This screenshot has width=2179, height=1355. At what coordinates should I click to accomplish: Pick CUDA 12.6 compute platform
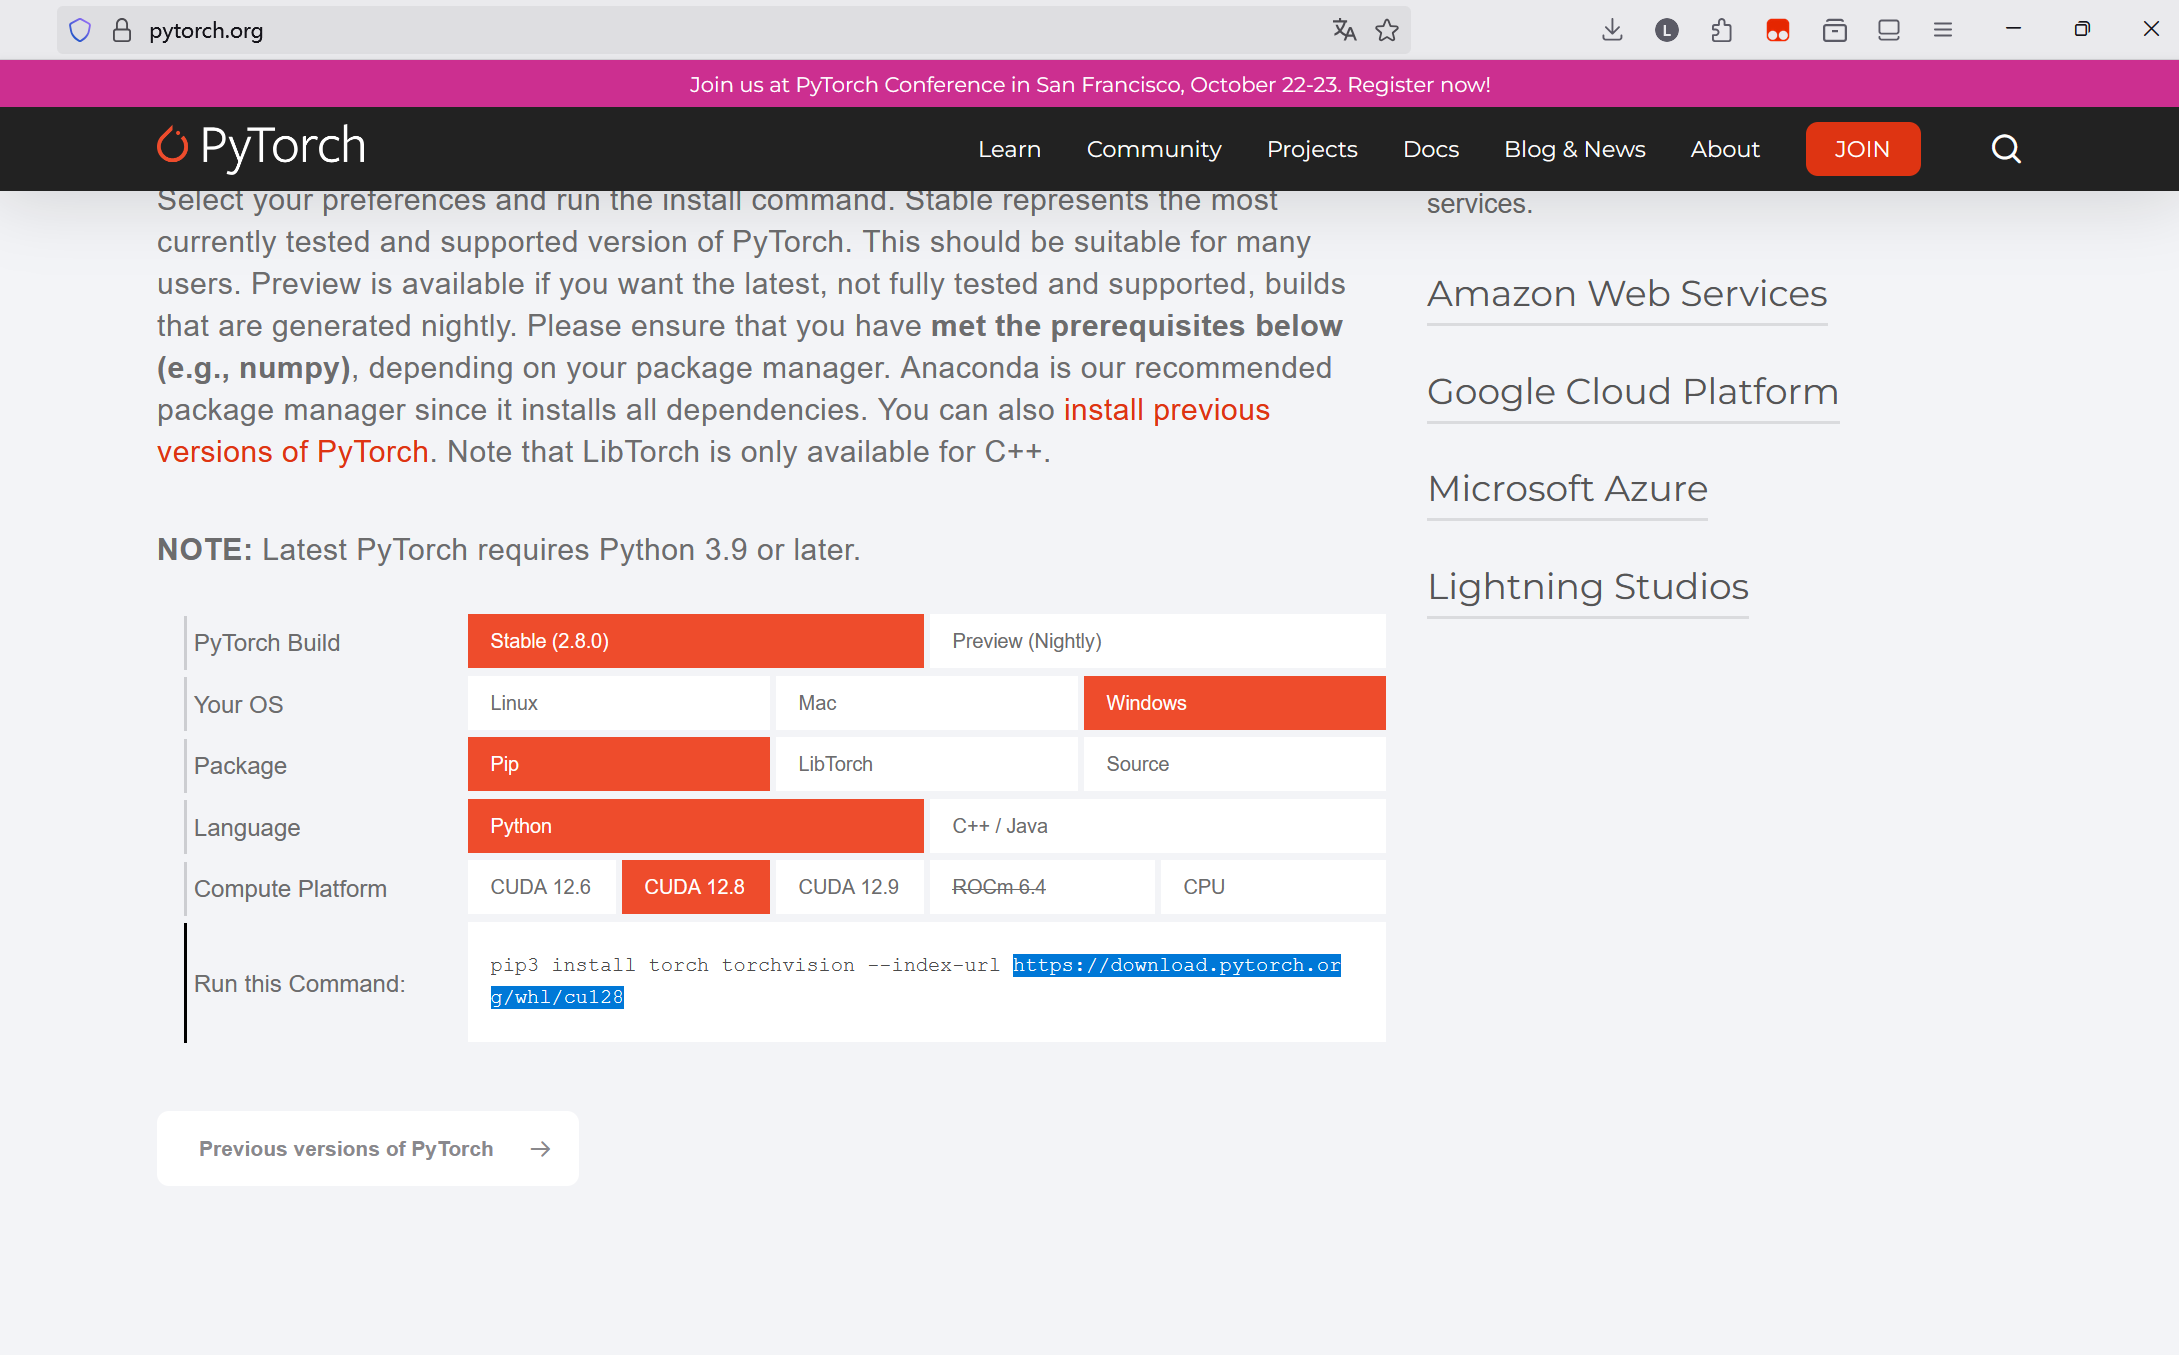coord(541,887)
